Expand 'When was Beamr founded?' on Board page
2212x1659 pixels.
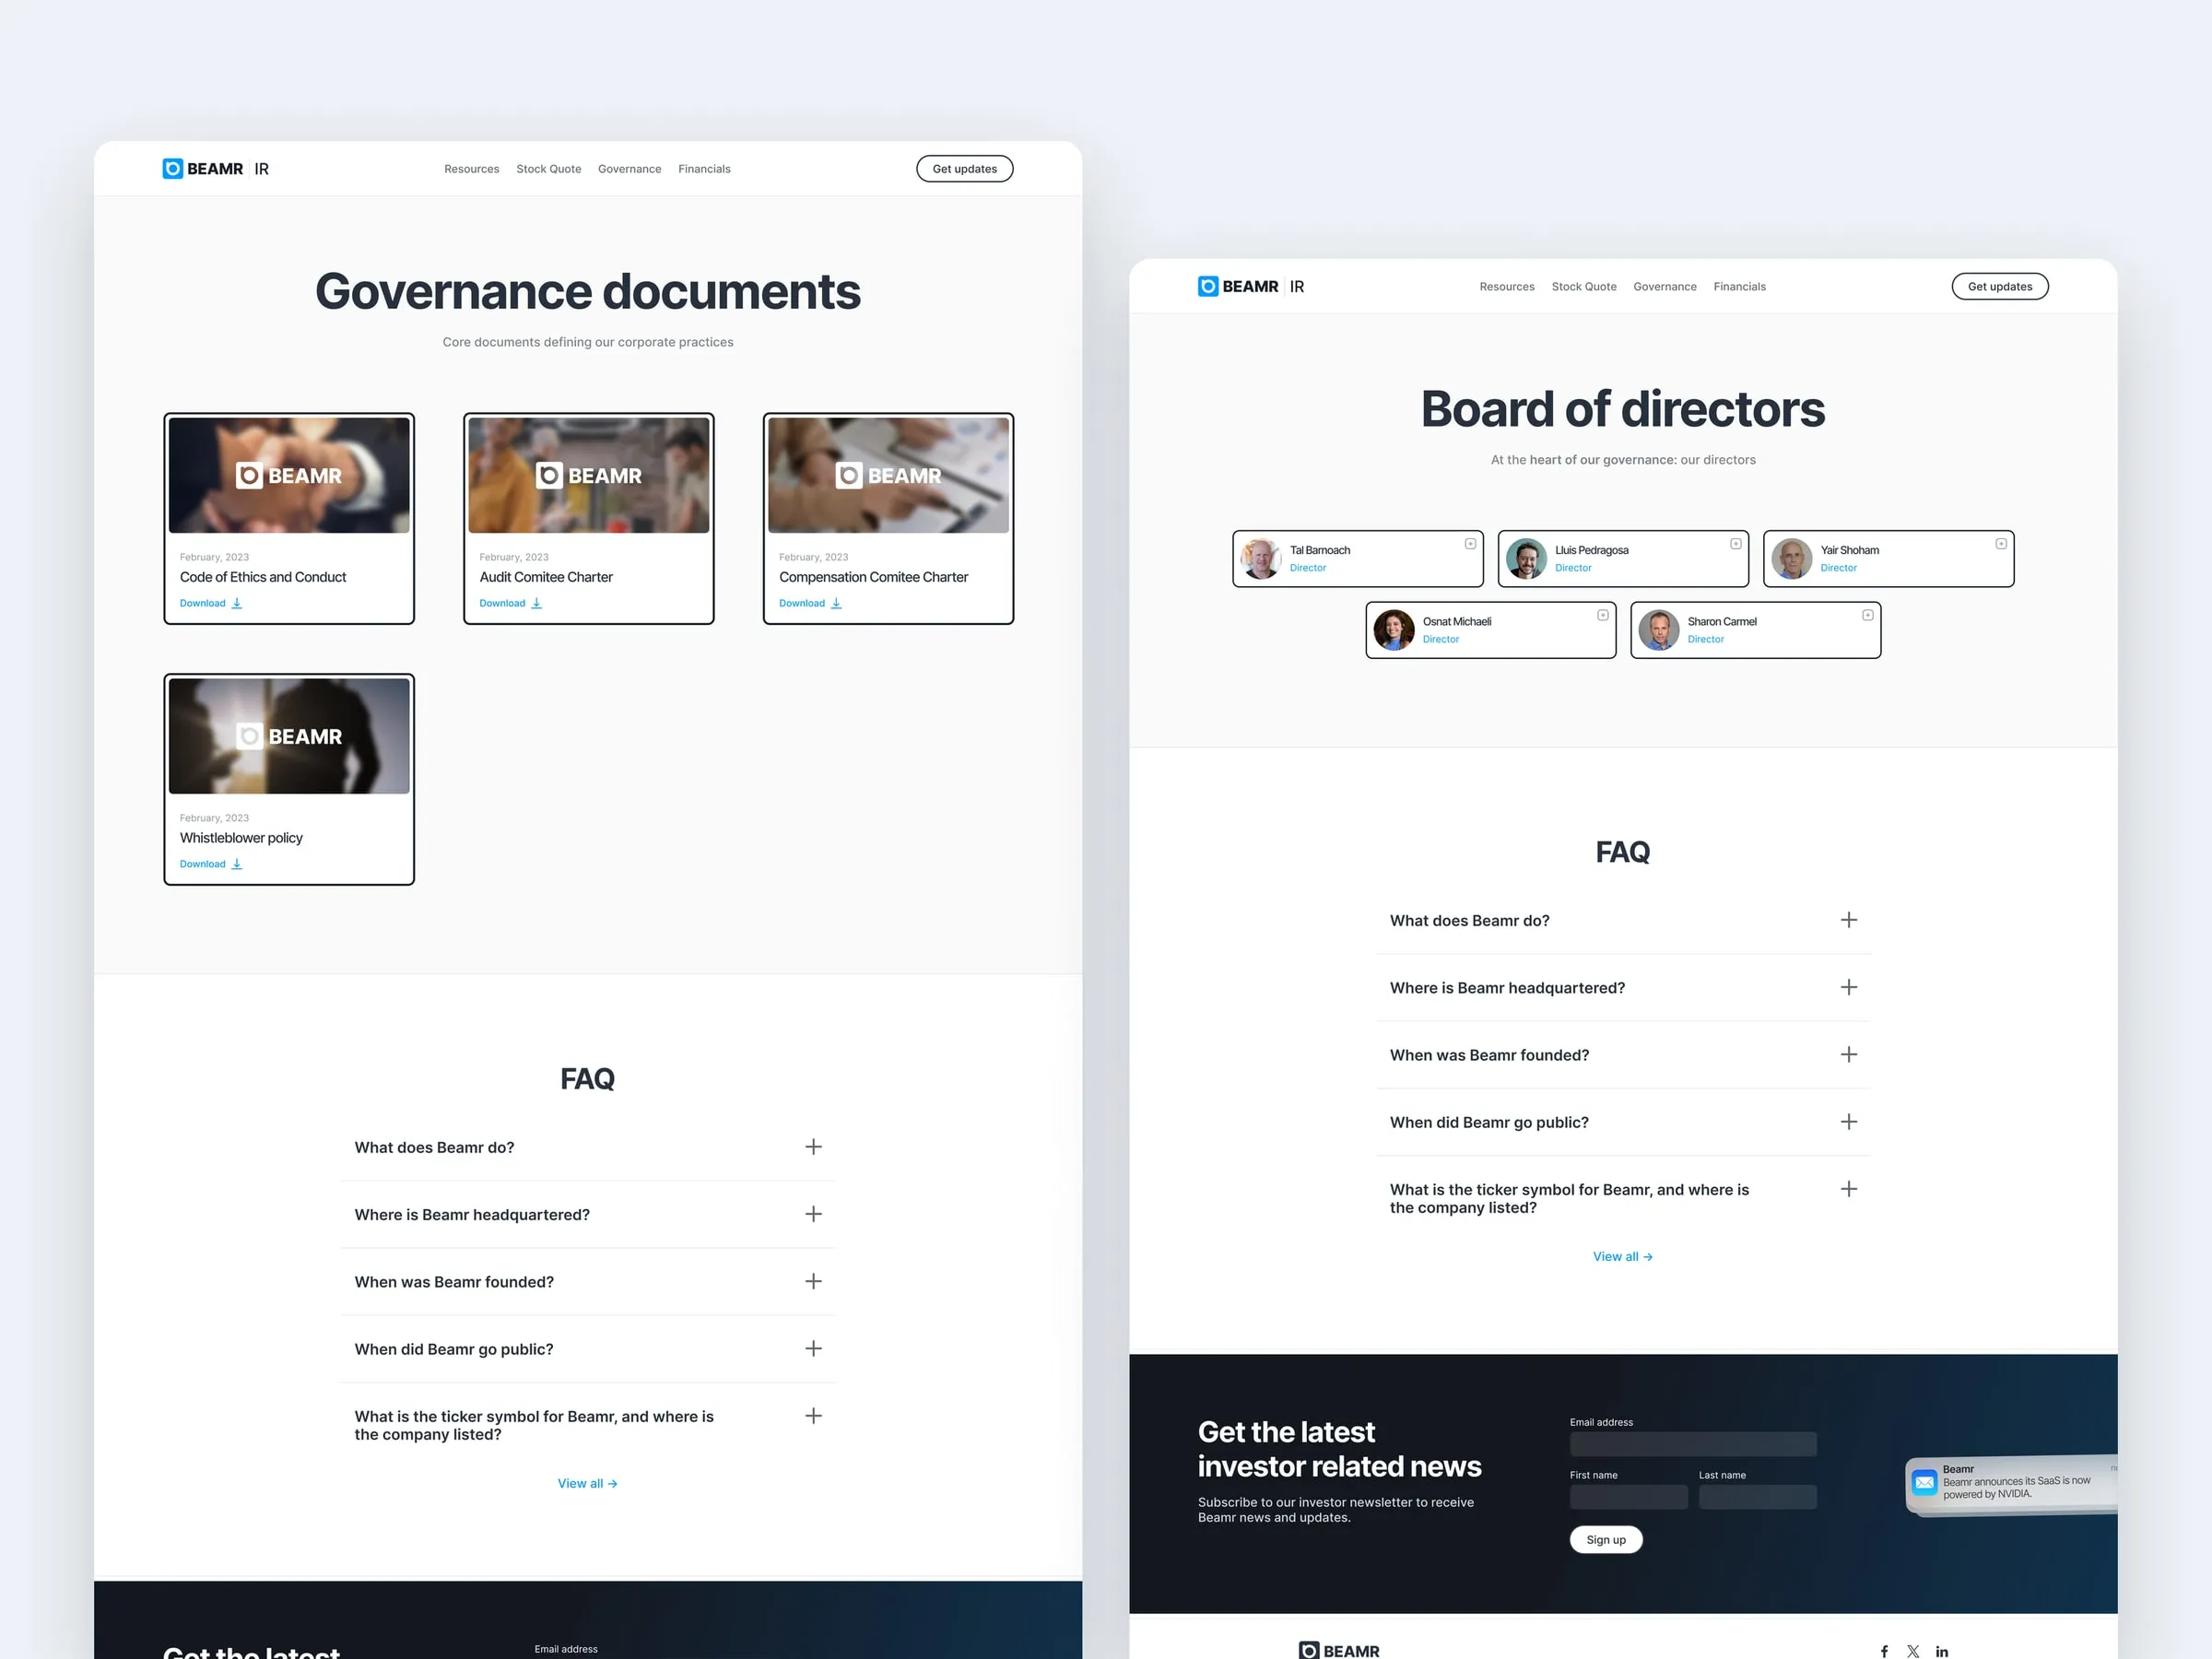(x=1849, y=1054)
